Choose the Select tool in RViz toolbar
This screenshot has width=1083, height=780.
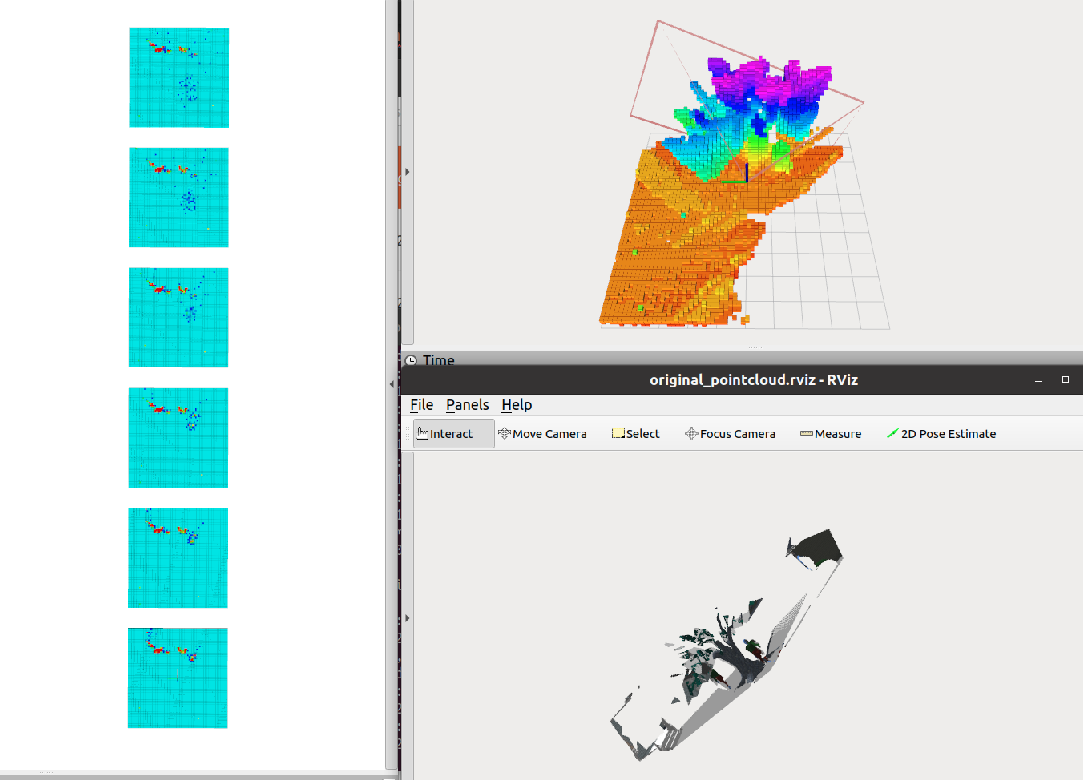[x=635, y=434]
